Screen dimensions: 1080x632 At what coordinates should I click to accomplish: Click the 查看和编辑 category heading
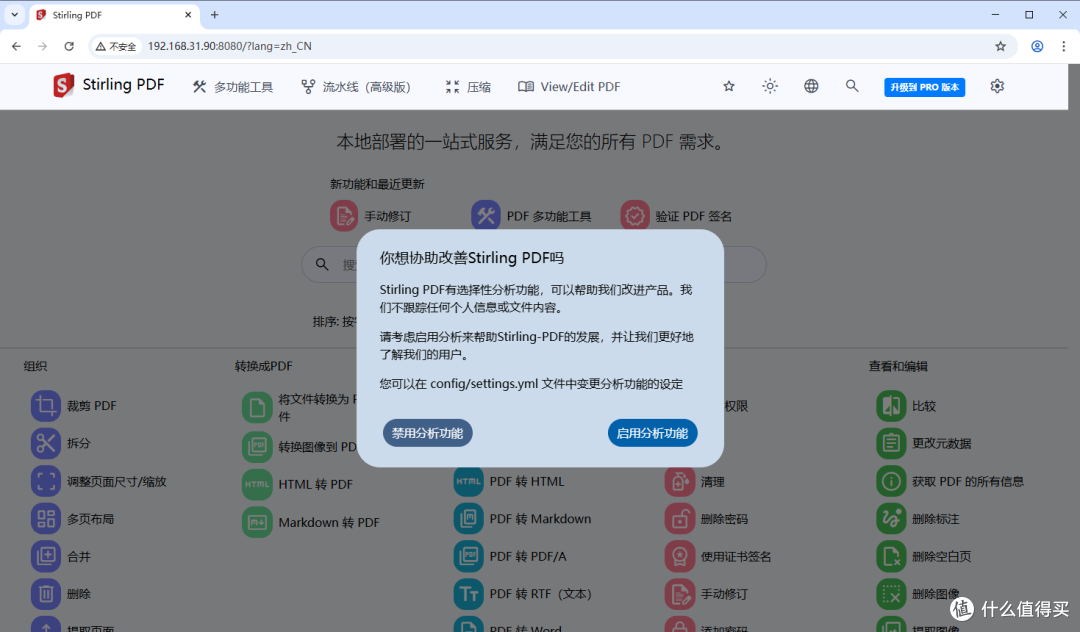coord(897,366)
